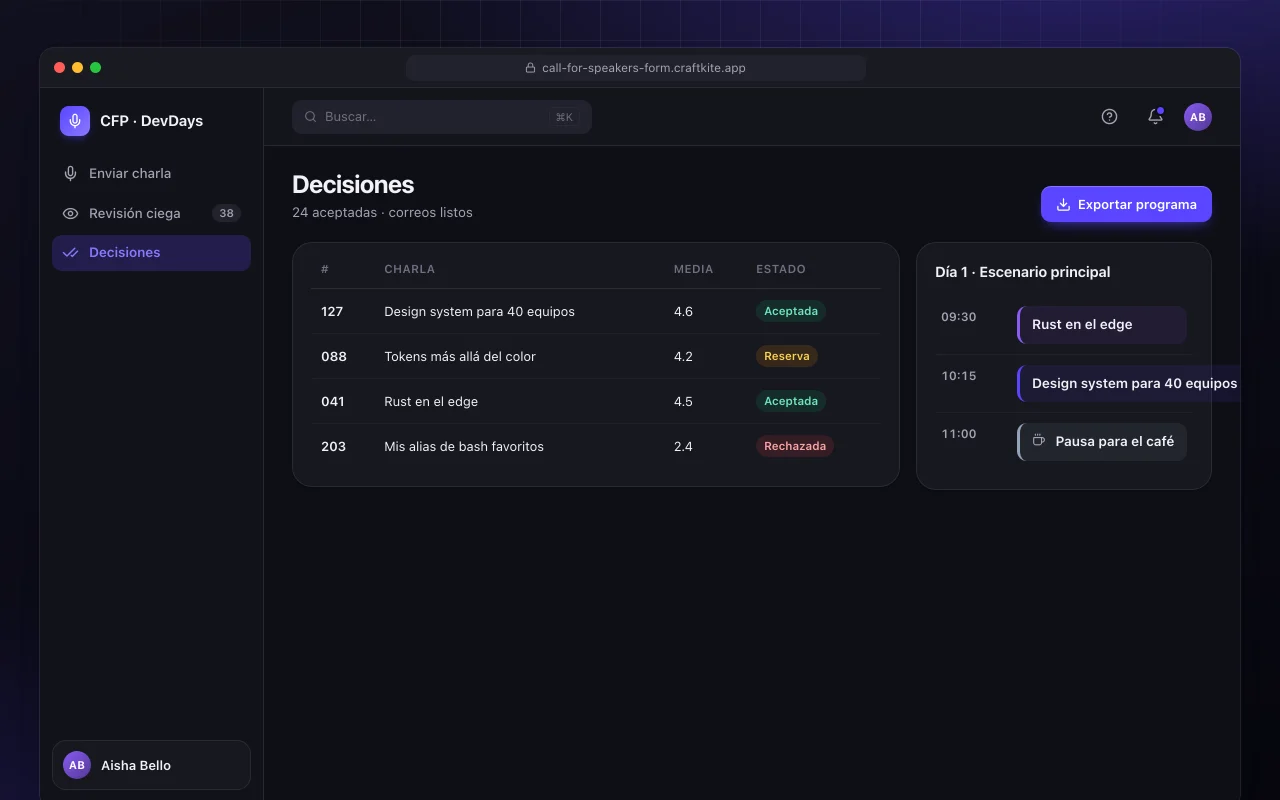Screen dimensions: 1280x800
Task: Click the magnifier icon in the search box
Action: (311, 117)
